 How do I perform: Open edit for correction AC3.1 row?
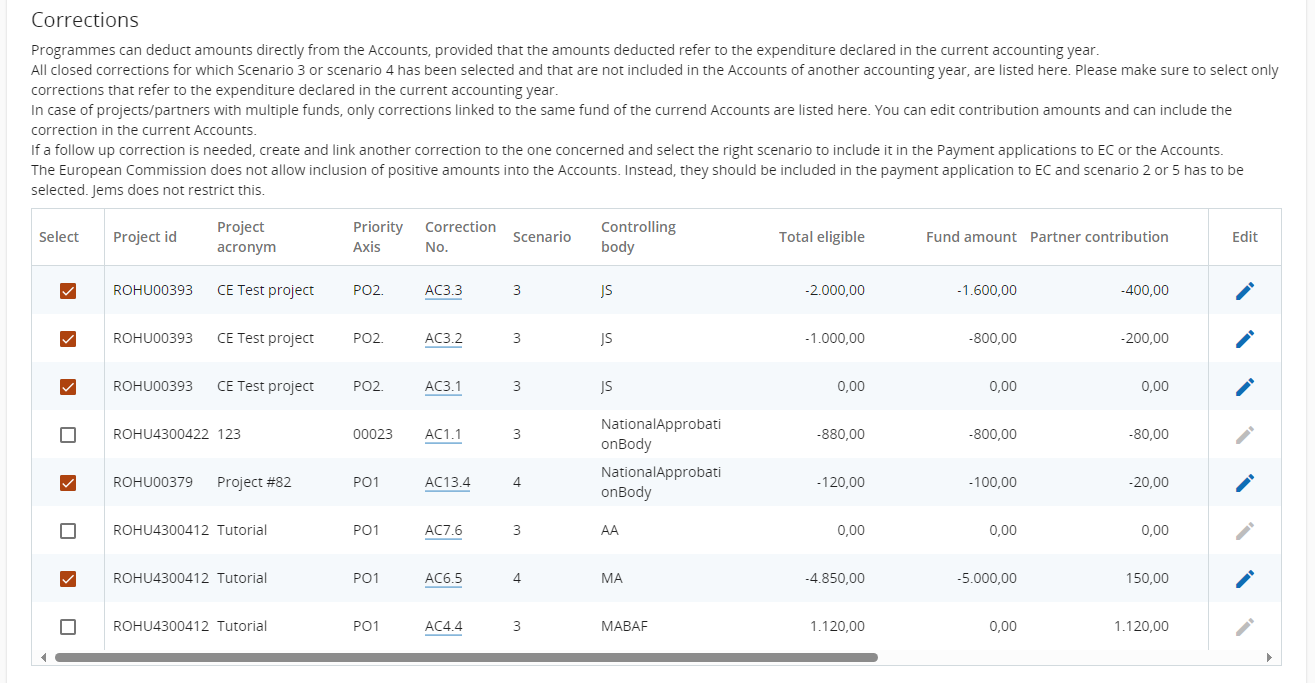1244,387
